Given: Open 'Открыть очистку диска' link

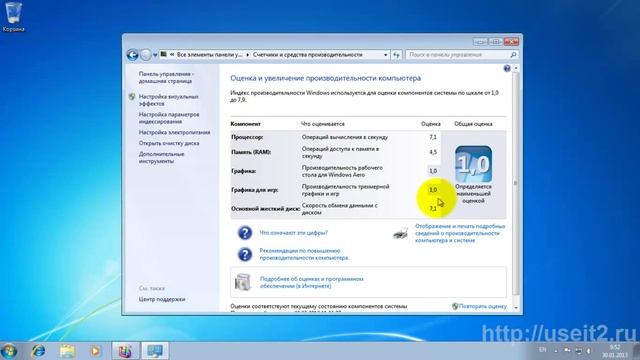Looking at the screenshot, I should click(x=169, y=143).
